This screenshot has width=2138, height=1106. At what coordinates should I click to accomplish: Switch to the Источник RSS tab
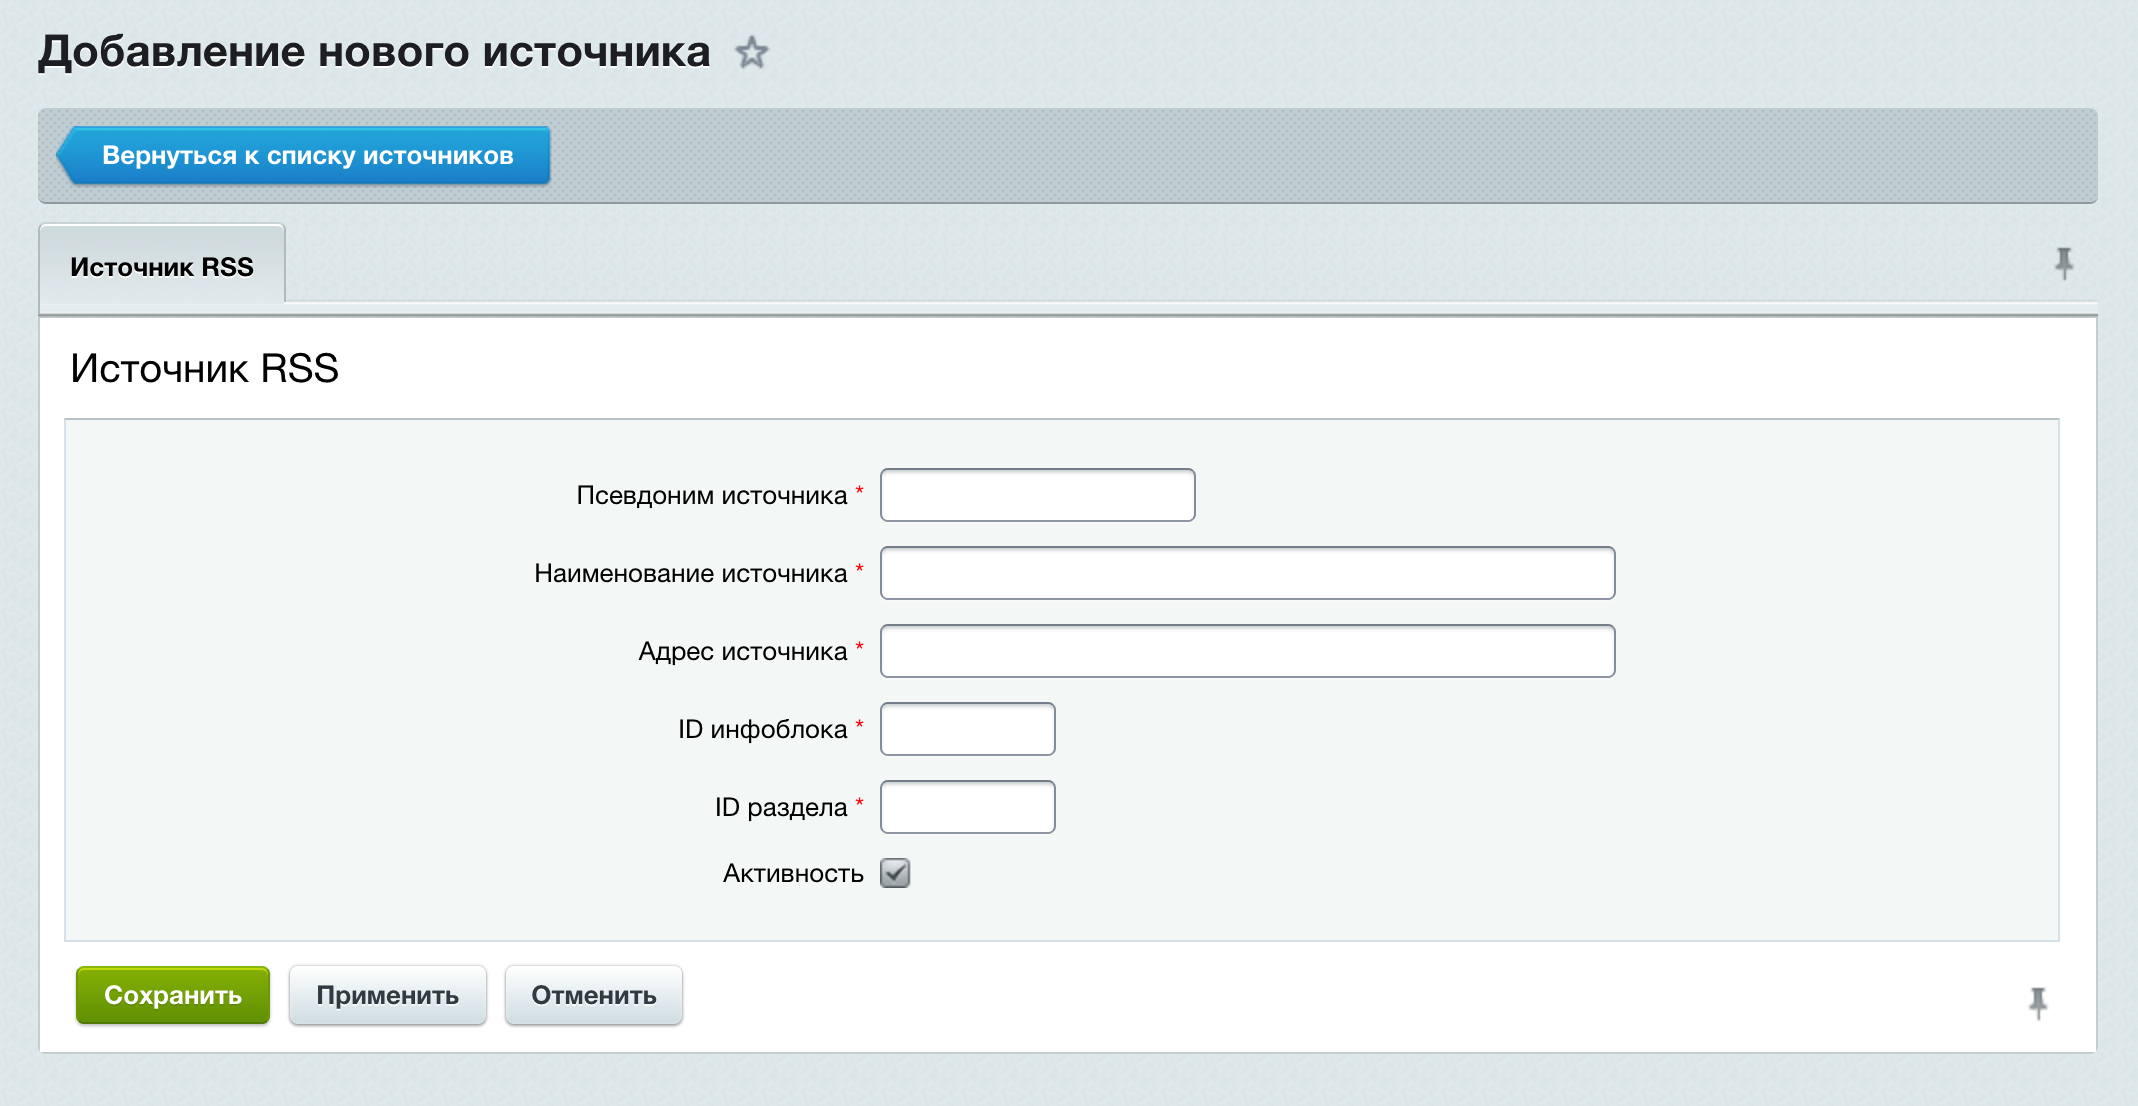(162, 267)
